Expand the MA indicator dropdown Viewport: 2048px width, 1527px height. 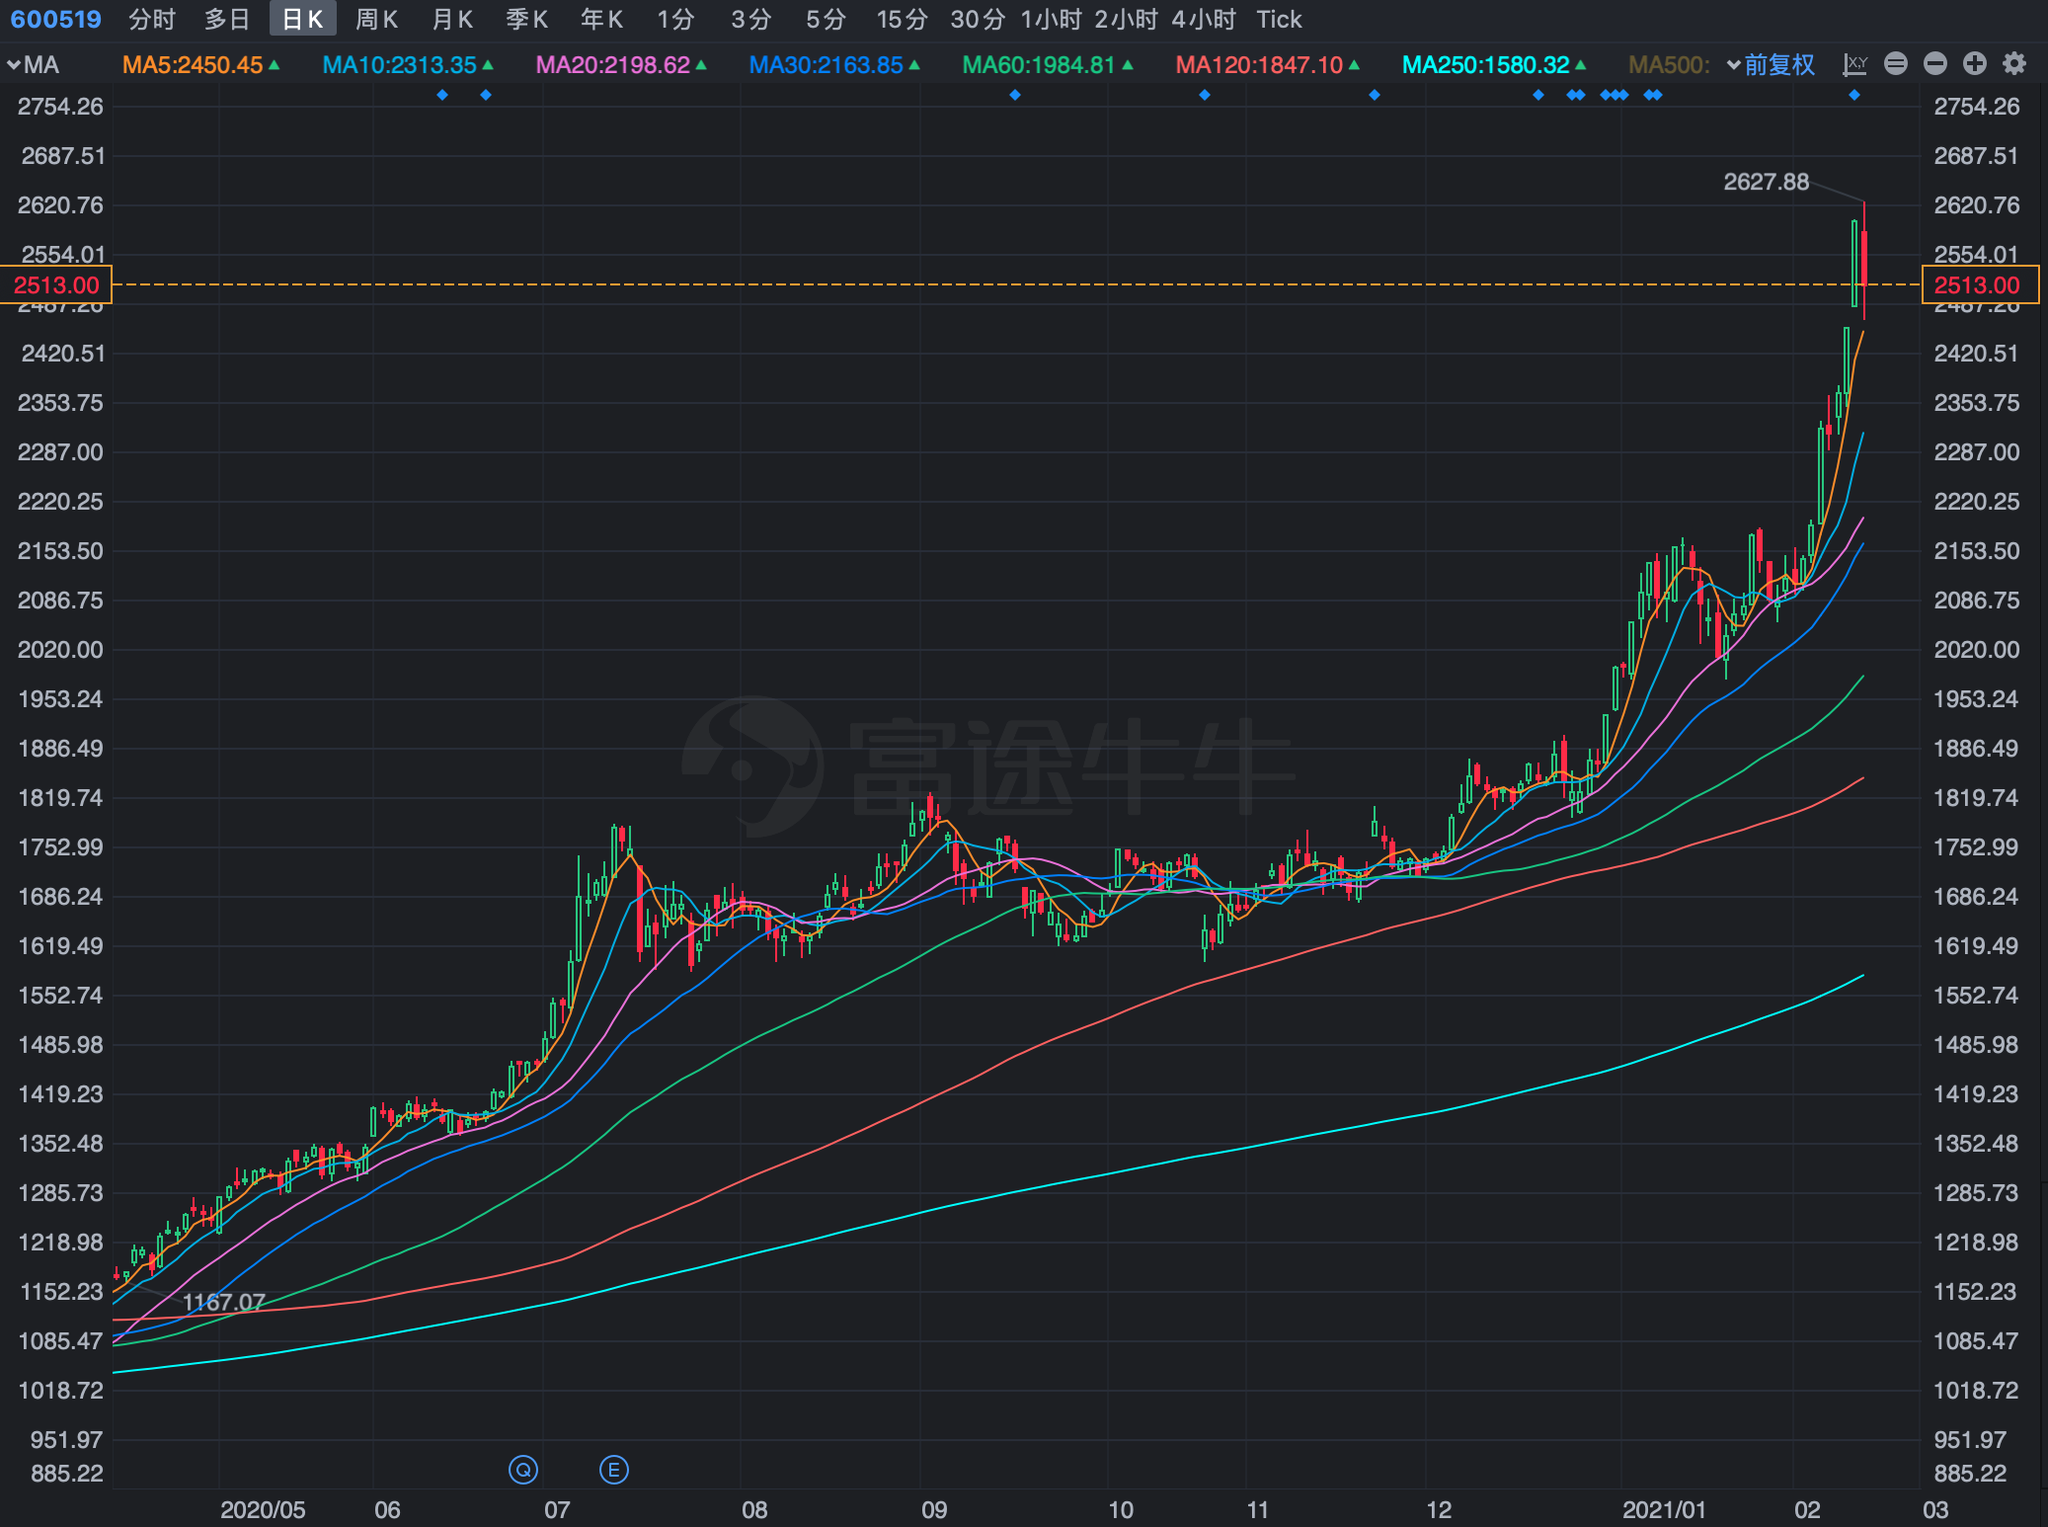click(x=33, y=66)
